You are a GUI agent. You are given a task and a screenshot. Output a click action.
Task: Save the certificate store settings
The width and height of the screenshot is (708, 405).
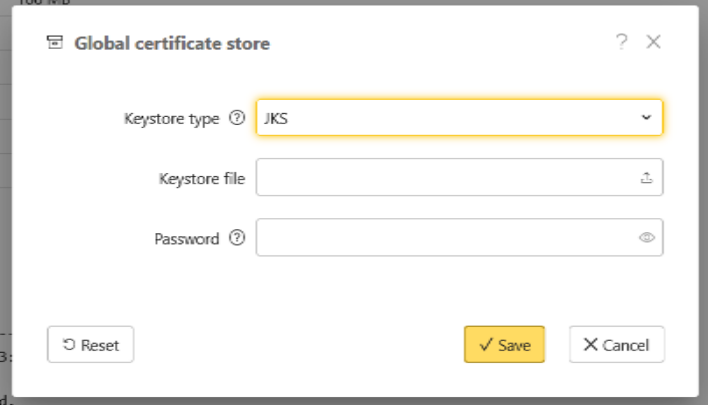click(504, 345)
